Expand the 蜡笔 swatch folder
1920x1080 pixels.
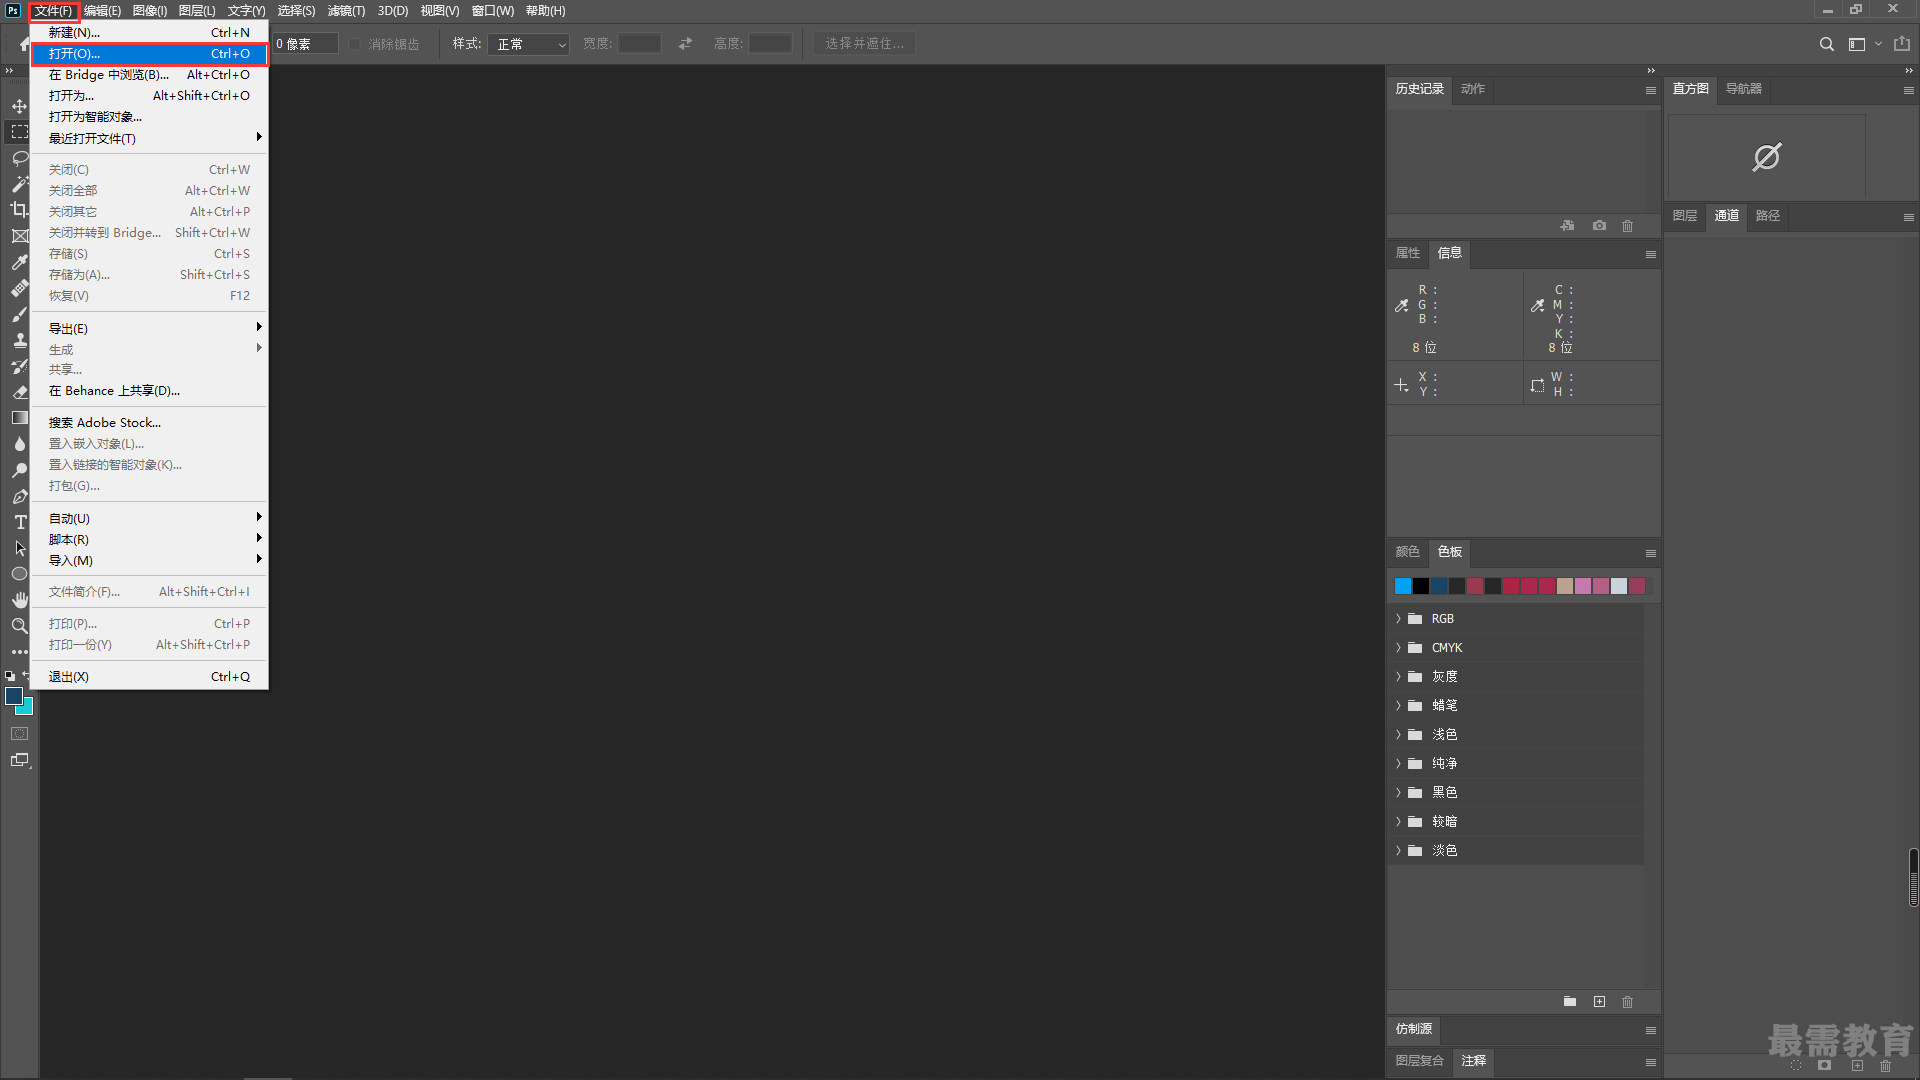[x=1398, y=706]
